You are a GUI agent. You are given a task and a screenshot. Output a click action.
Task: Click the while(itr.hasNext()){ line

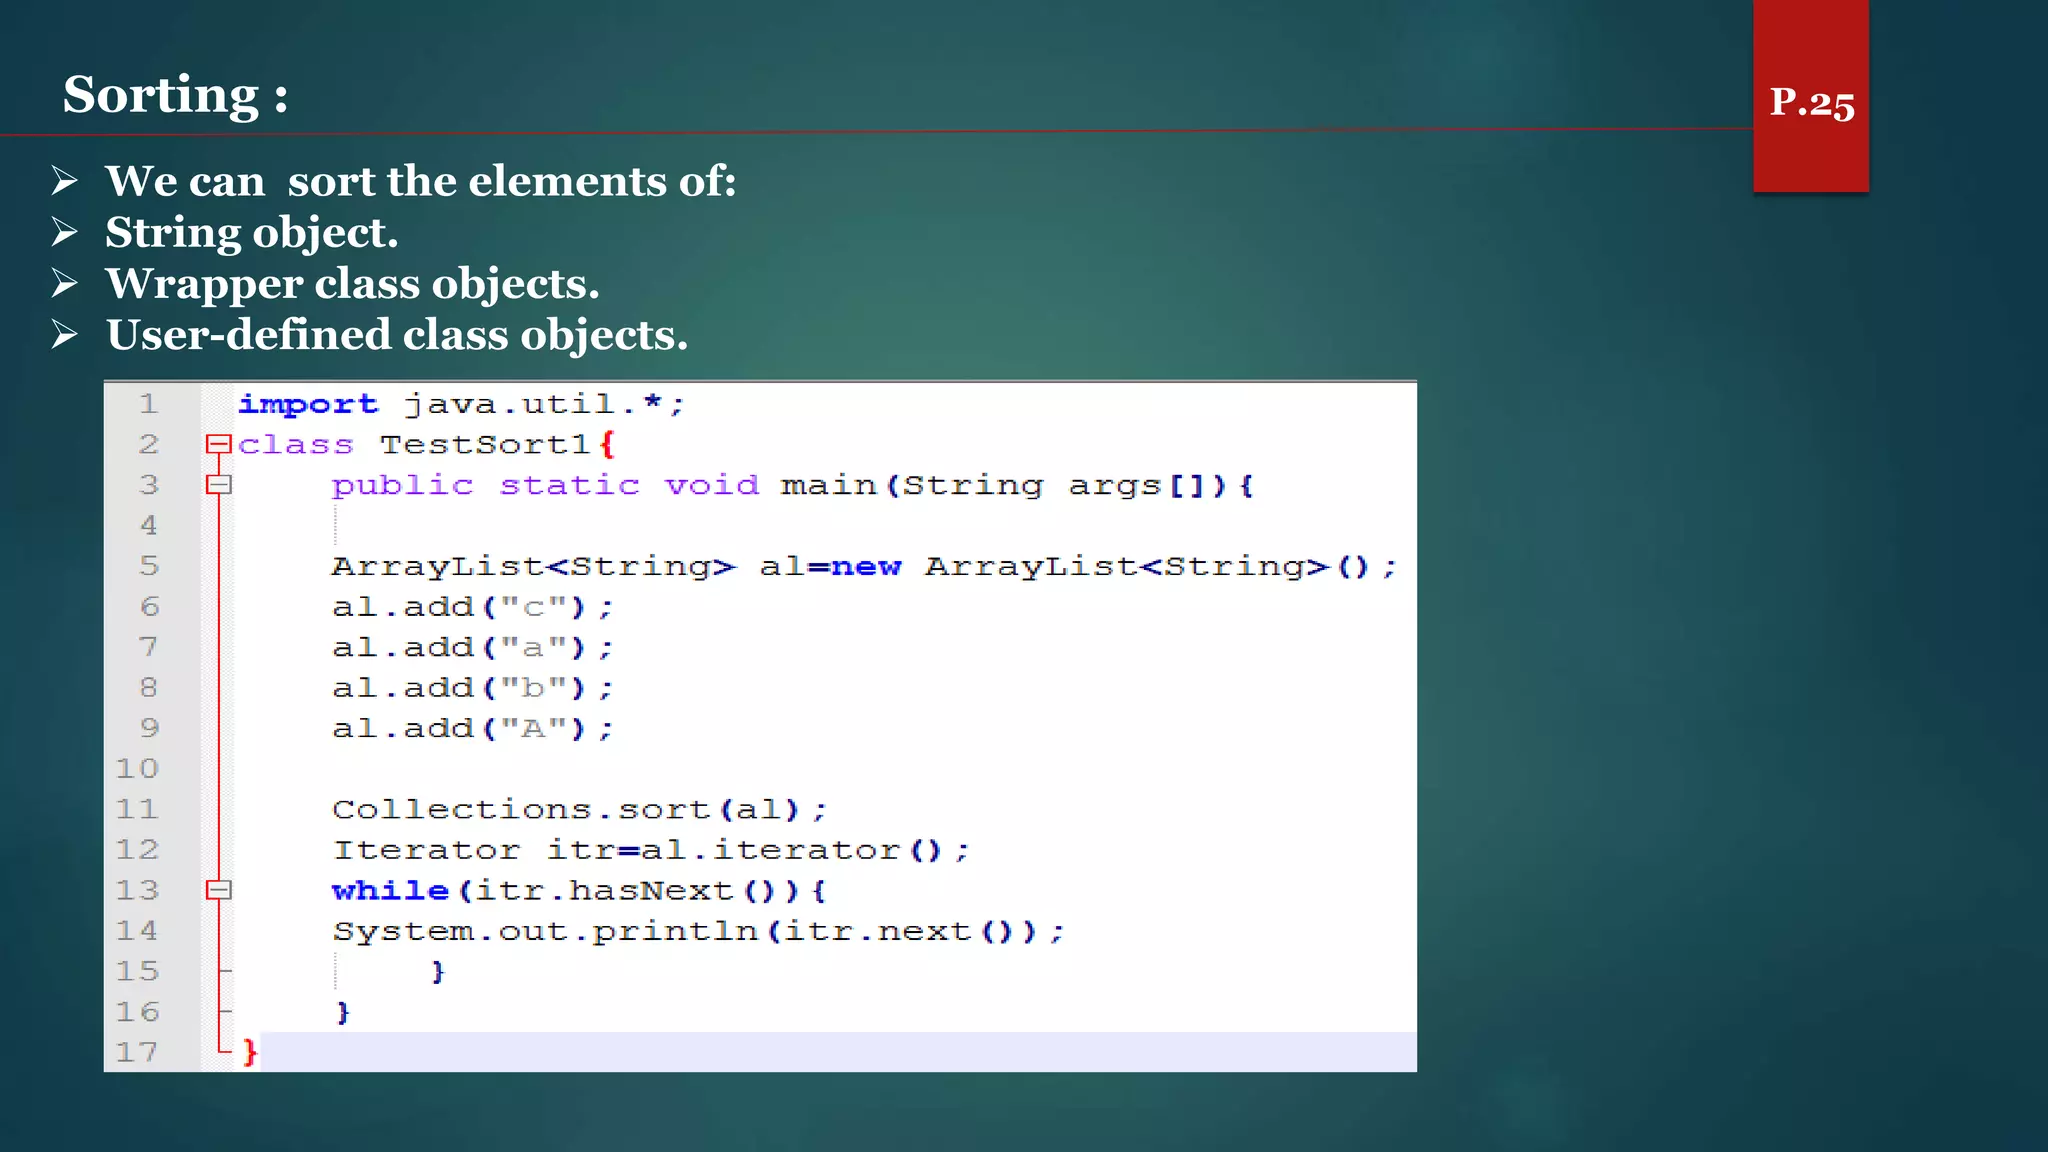pyautogui.click(x=579, y=890)
